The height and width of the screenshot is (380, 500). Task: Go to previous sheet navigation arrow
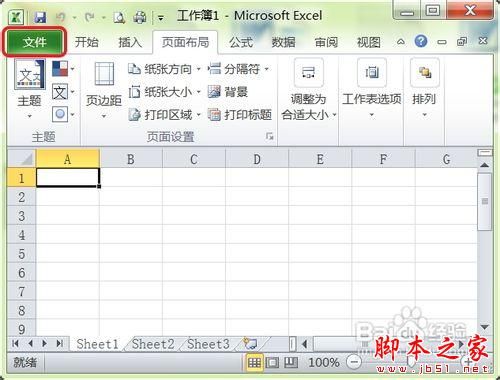[x=30, y=343]
